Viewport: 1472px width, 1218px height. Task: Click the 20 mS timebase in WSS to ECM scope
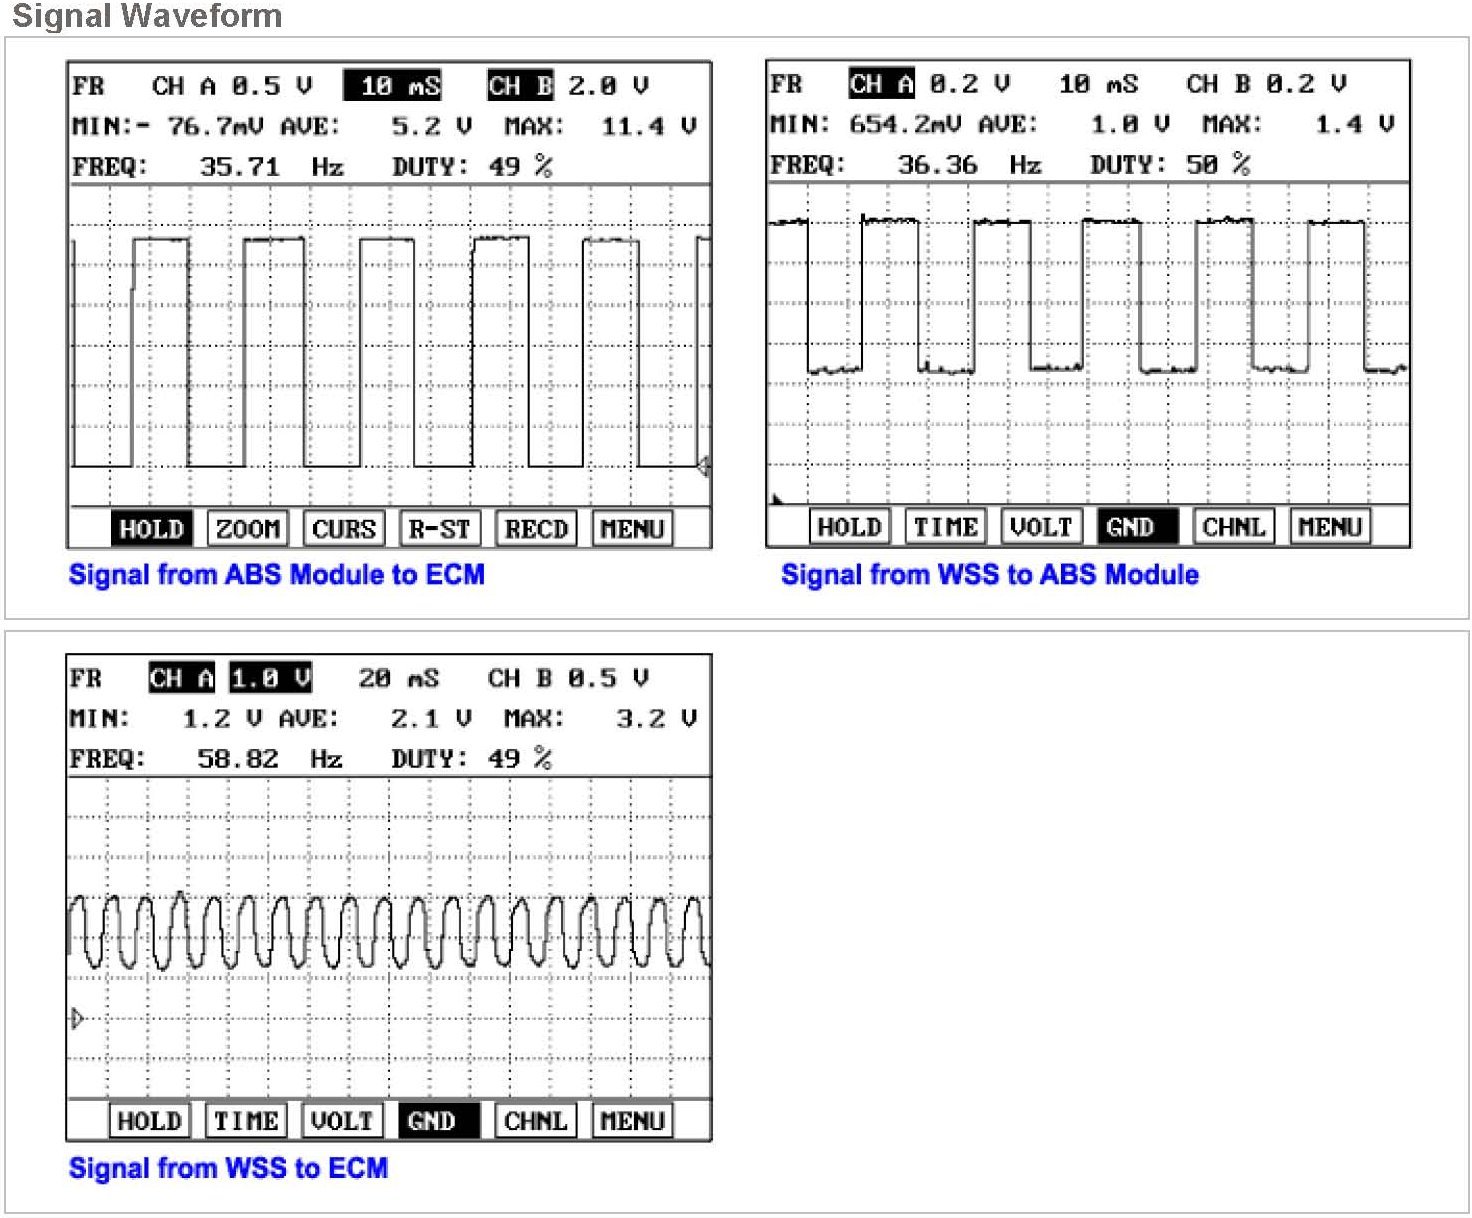pyautogui.click(x=398, y=678)
